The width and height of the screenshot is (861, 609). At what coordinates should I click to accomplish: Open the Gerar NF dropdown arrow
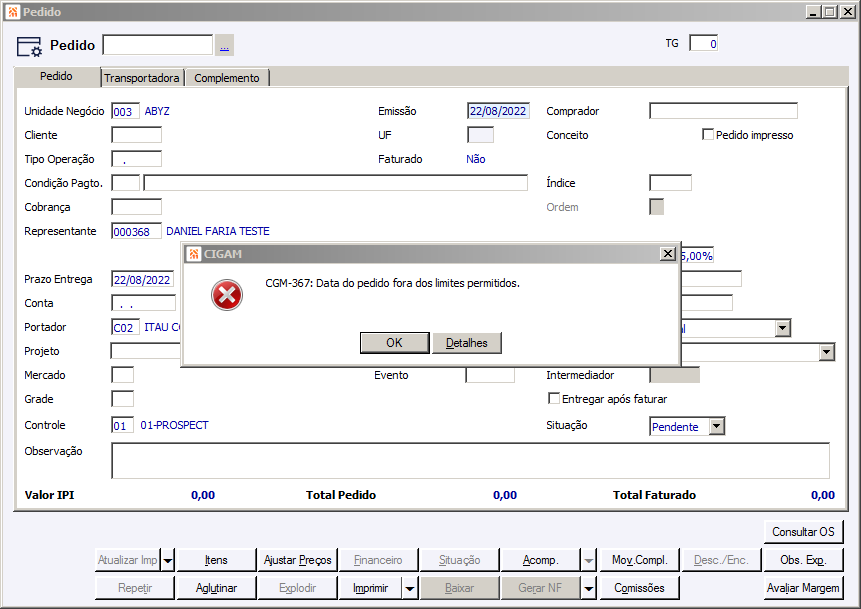pos(589,588)
